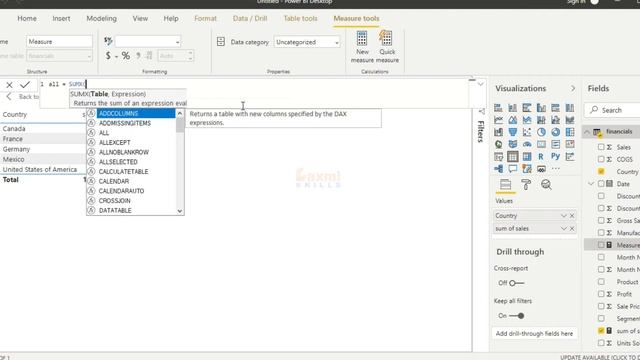
Task: Select the Stacked bar chart visual
Action: coord(498,108)
